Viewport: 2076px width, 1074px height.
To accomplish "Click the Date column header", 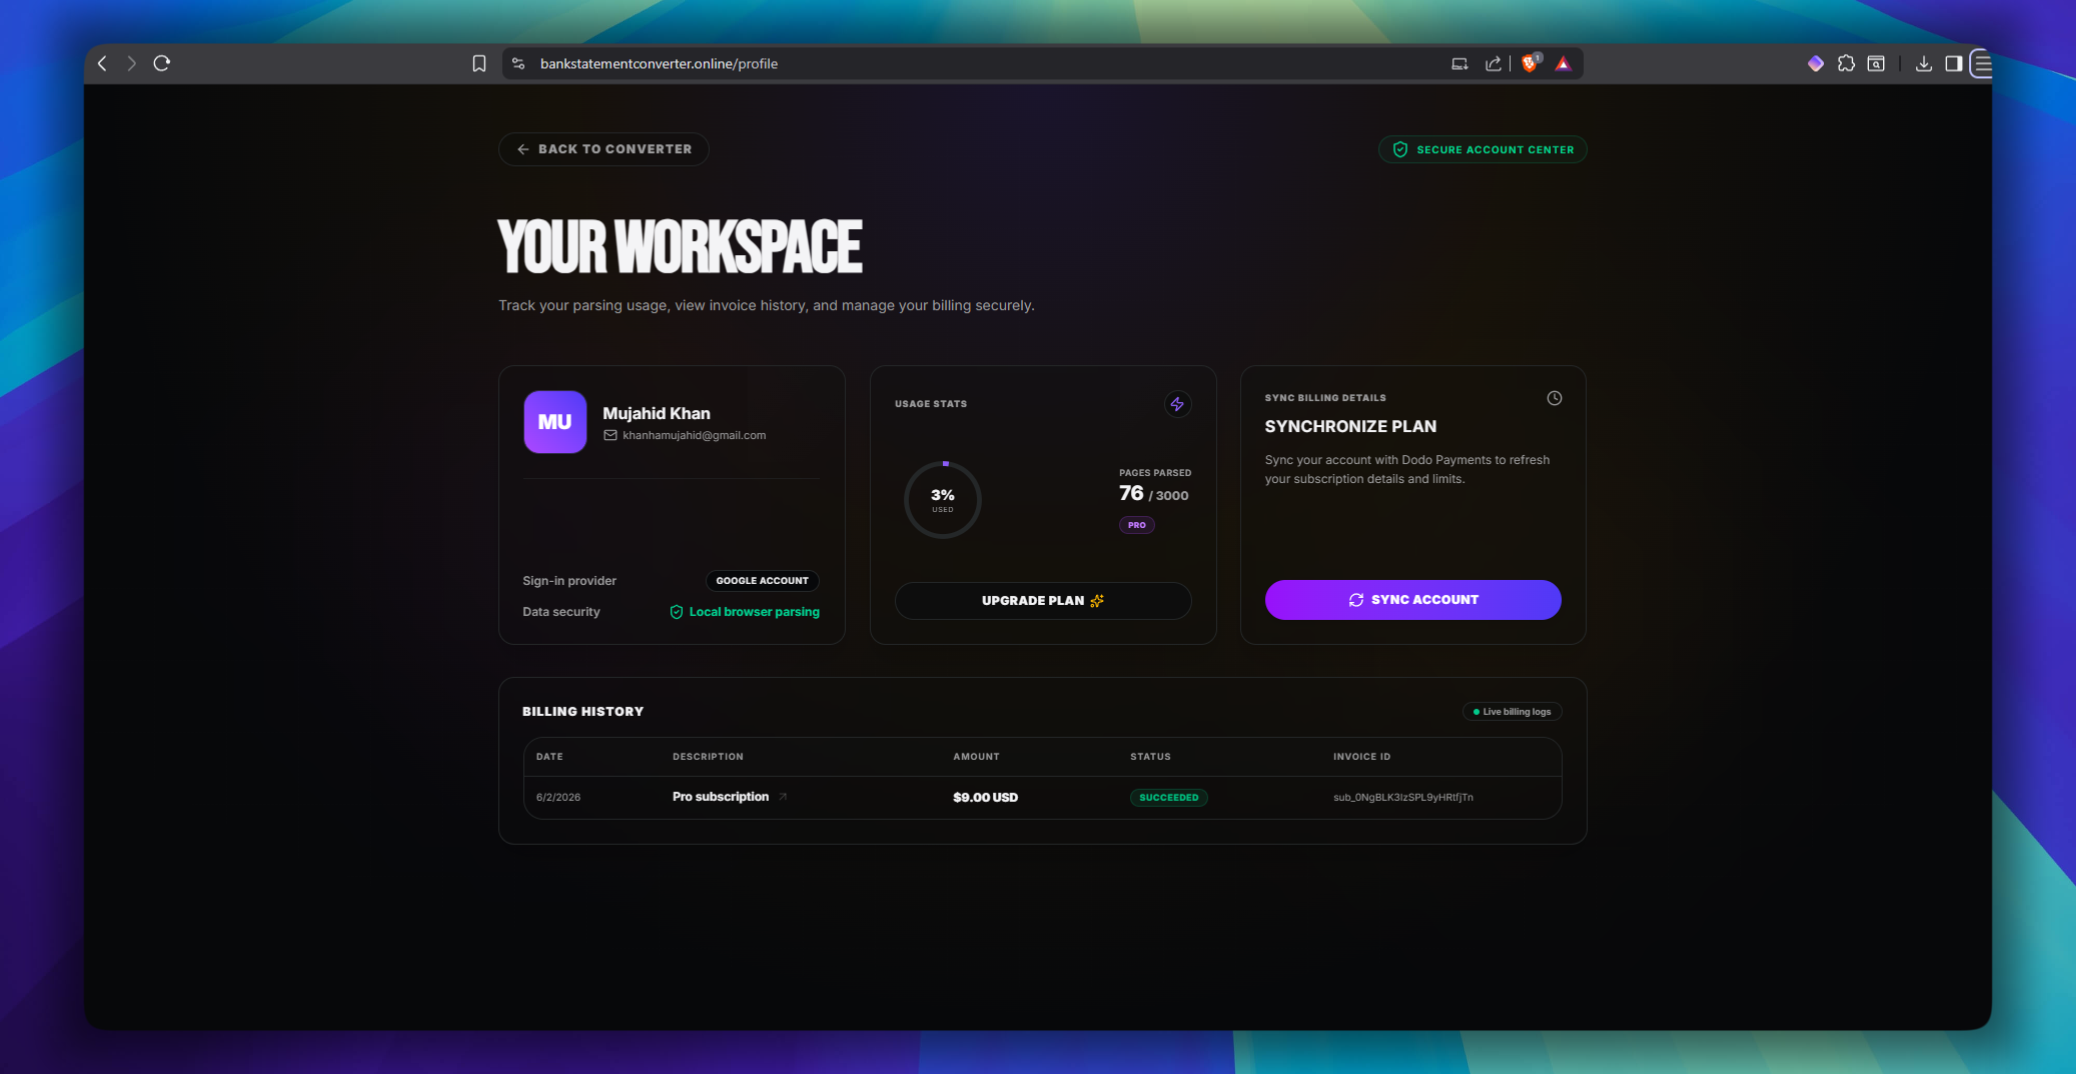I will click(x=549, y=757).
